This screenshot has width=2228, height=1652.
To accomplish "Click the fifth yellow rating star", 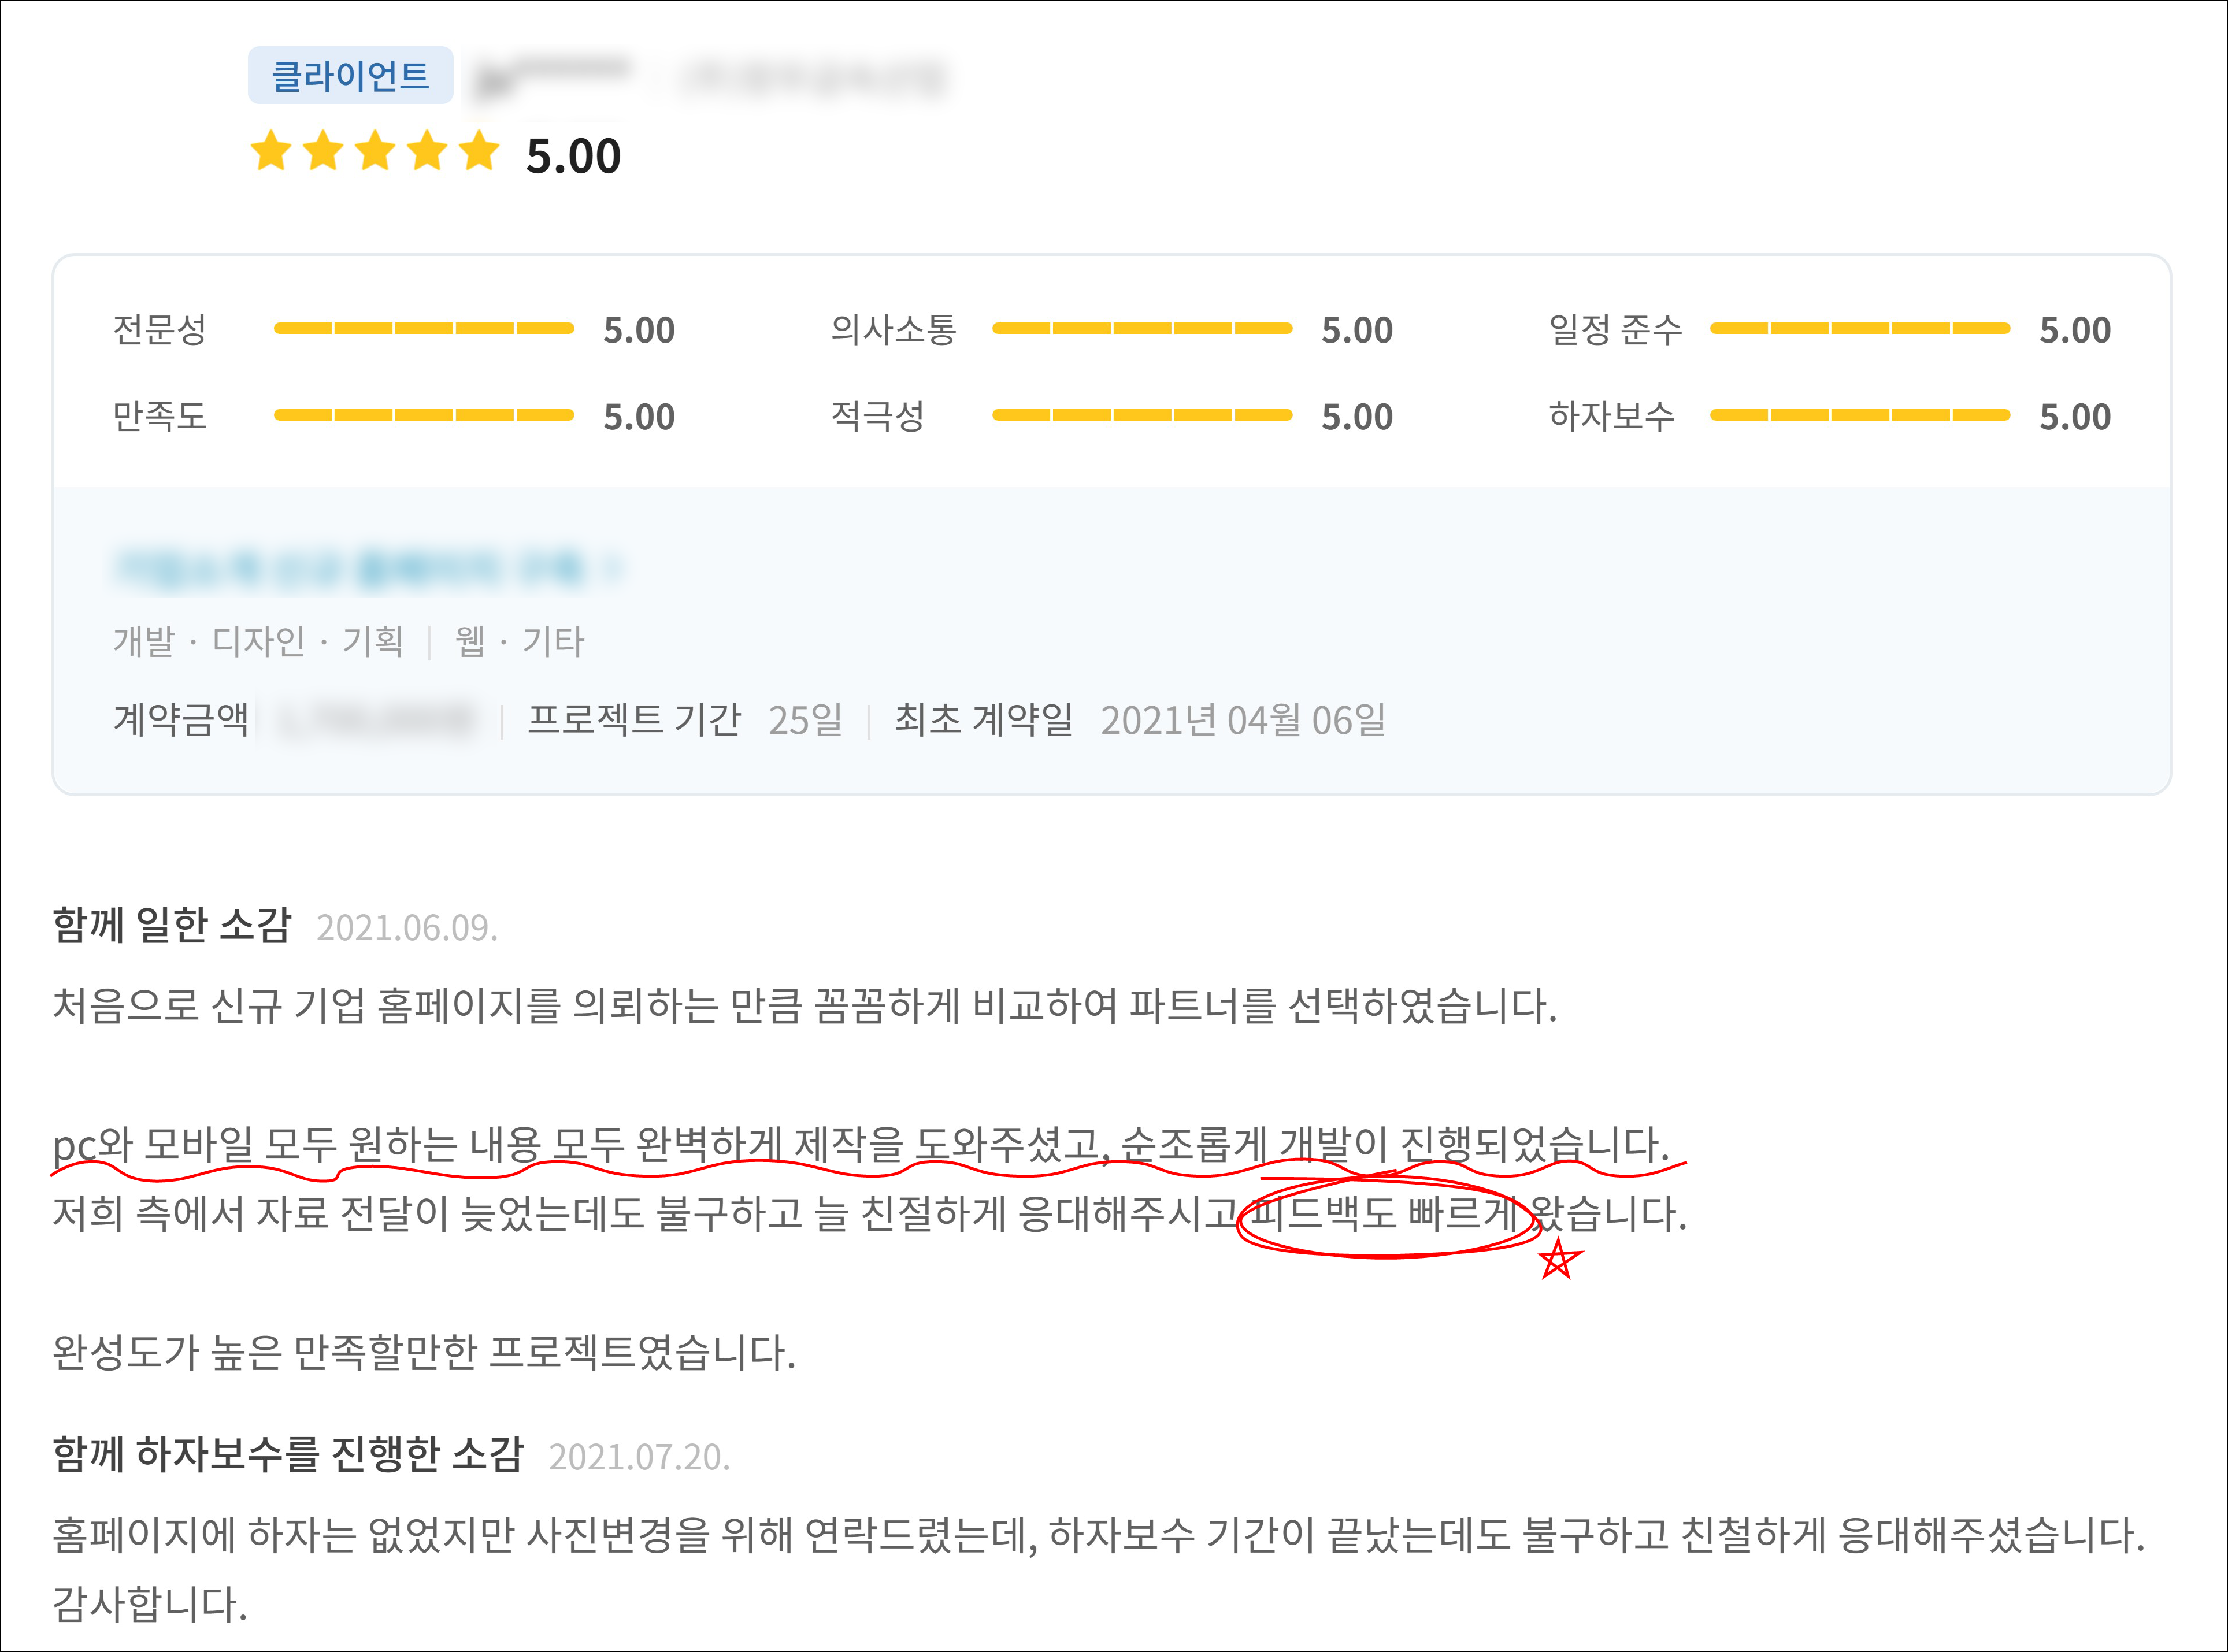I will click(479, 152).
